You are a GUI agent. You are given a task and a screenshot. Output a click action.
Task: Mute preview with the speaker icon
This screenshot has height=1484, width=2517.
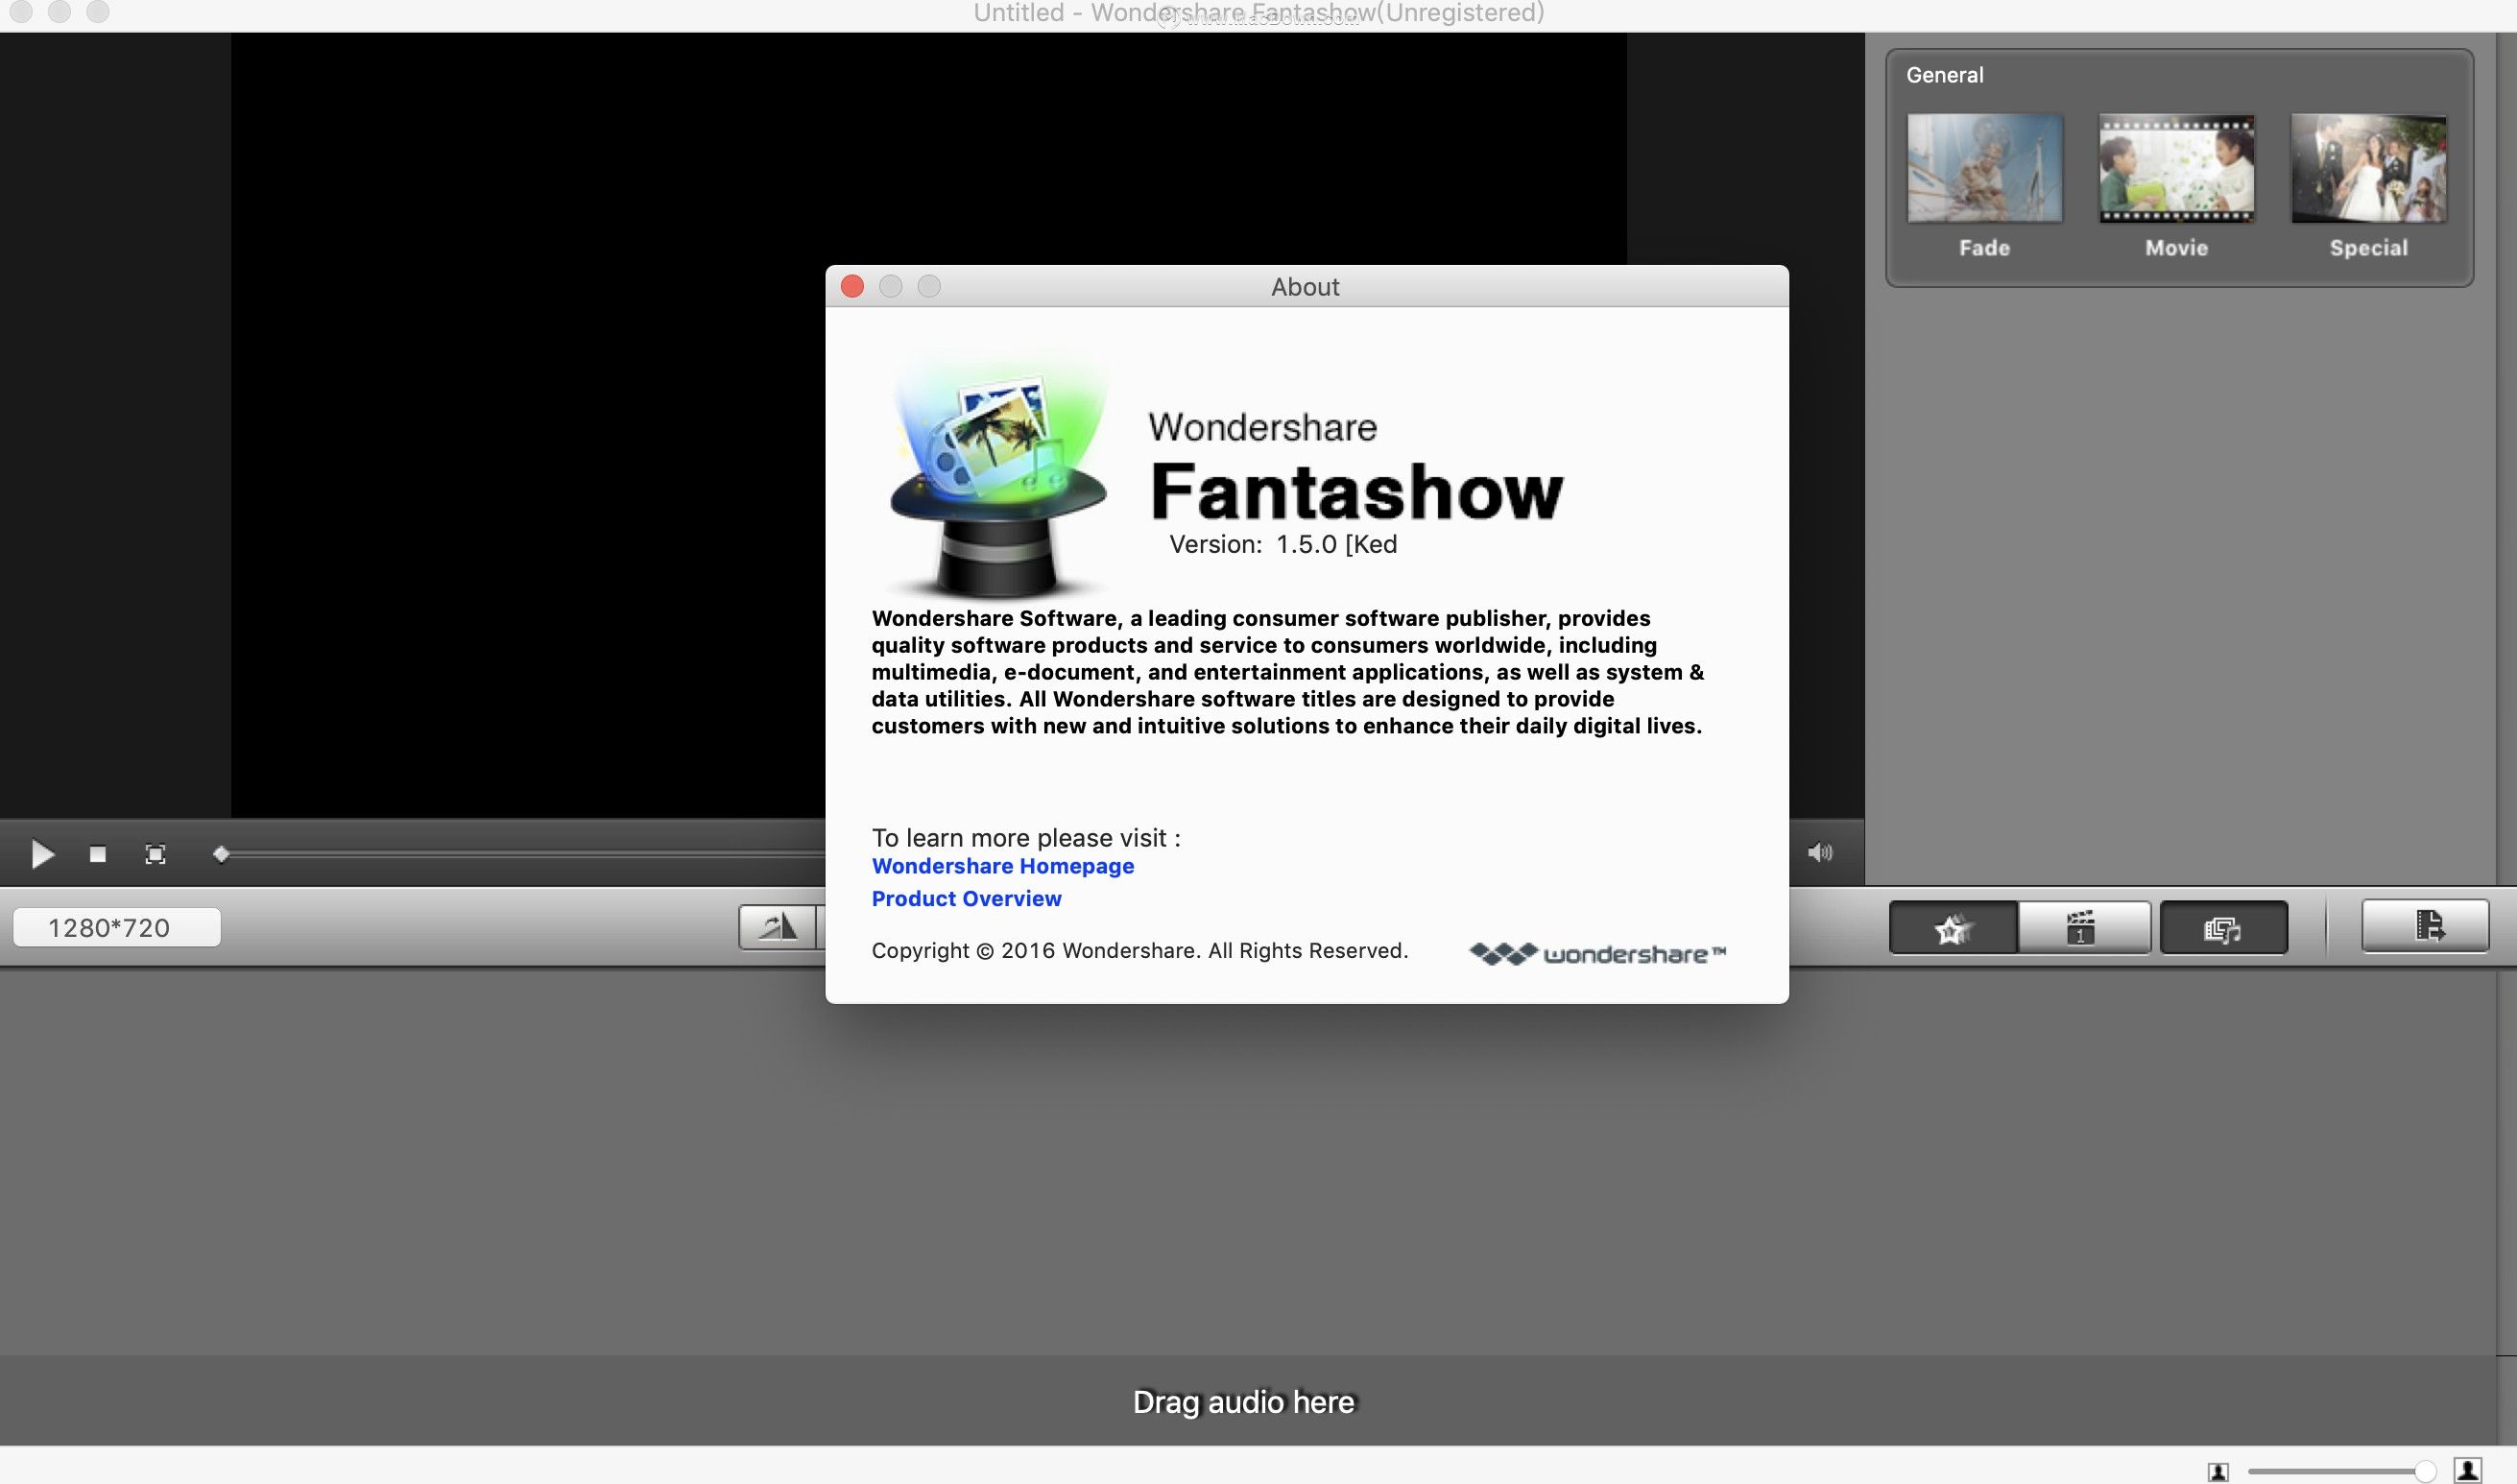[1820, 852]
